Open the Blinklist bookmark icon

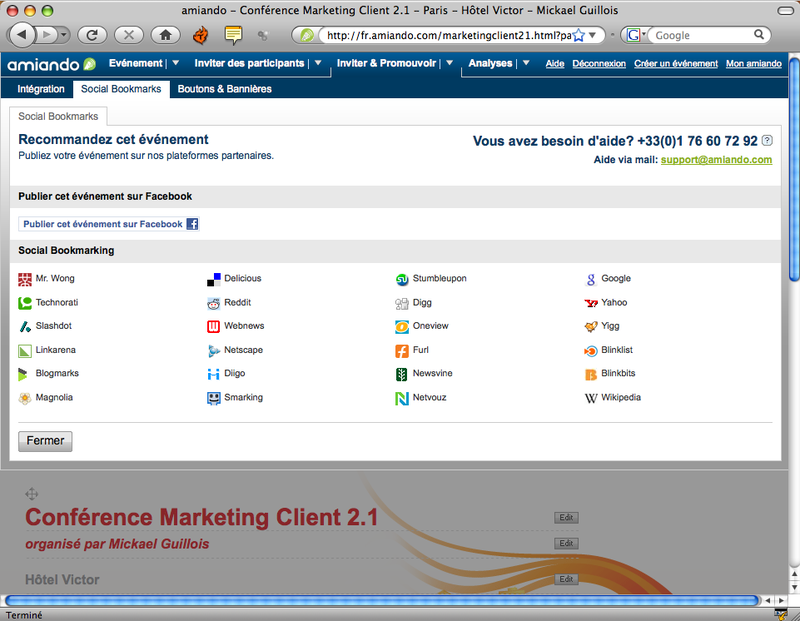pos(591,351)
